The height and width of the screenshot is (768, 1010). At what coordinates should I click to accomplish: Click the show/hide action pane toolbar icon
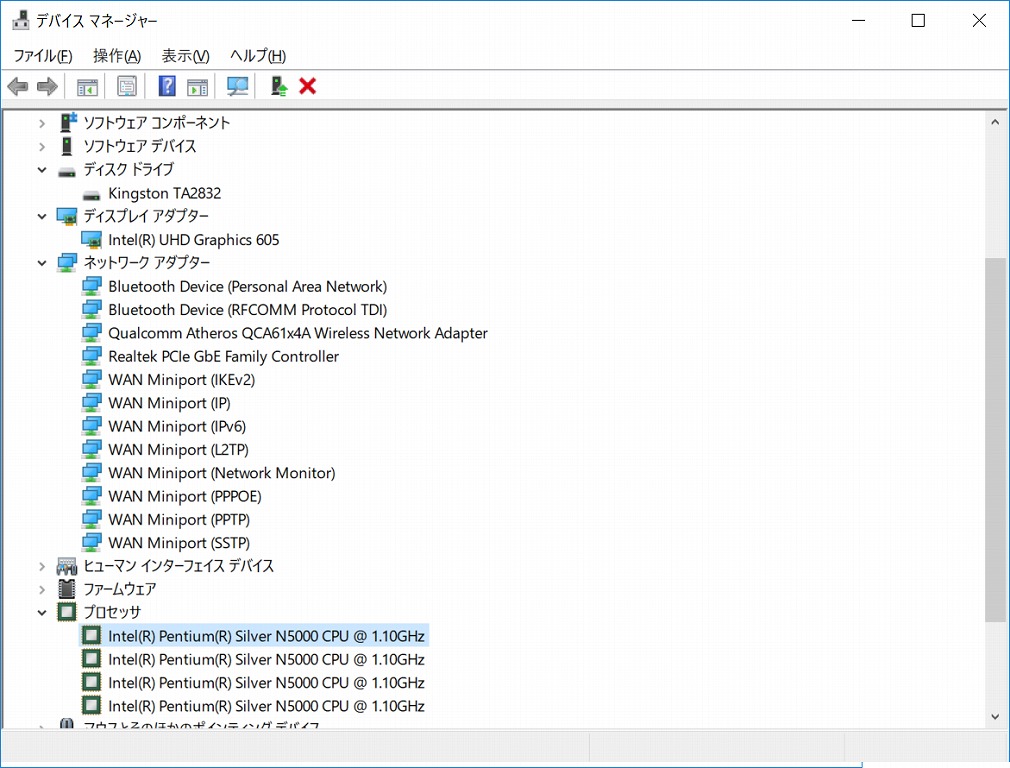coord(198,86)
